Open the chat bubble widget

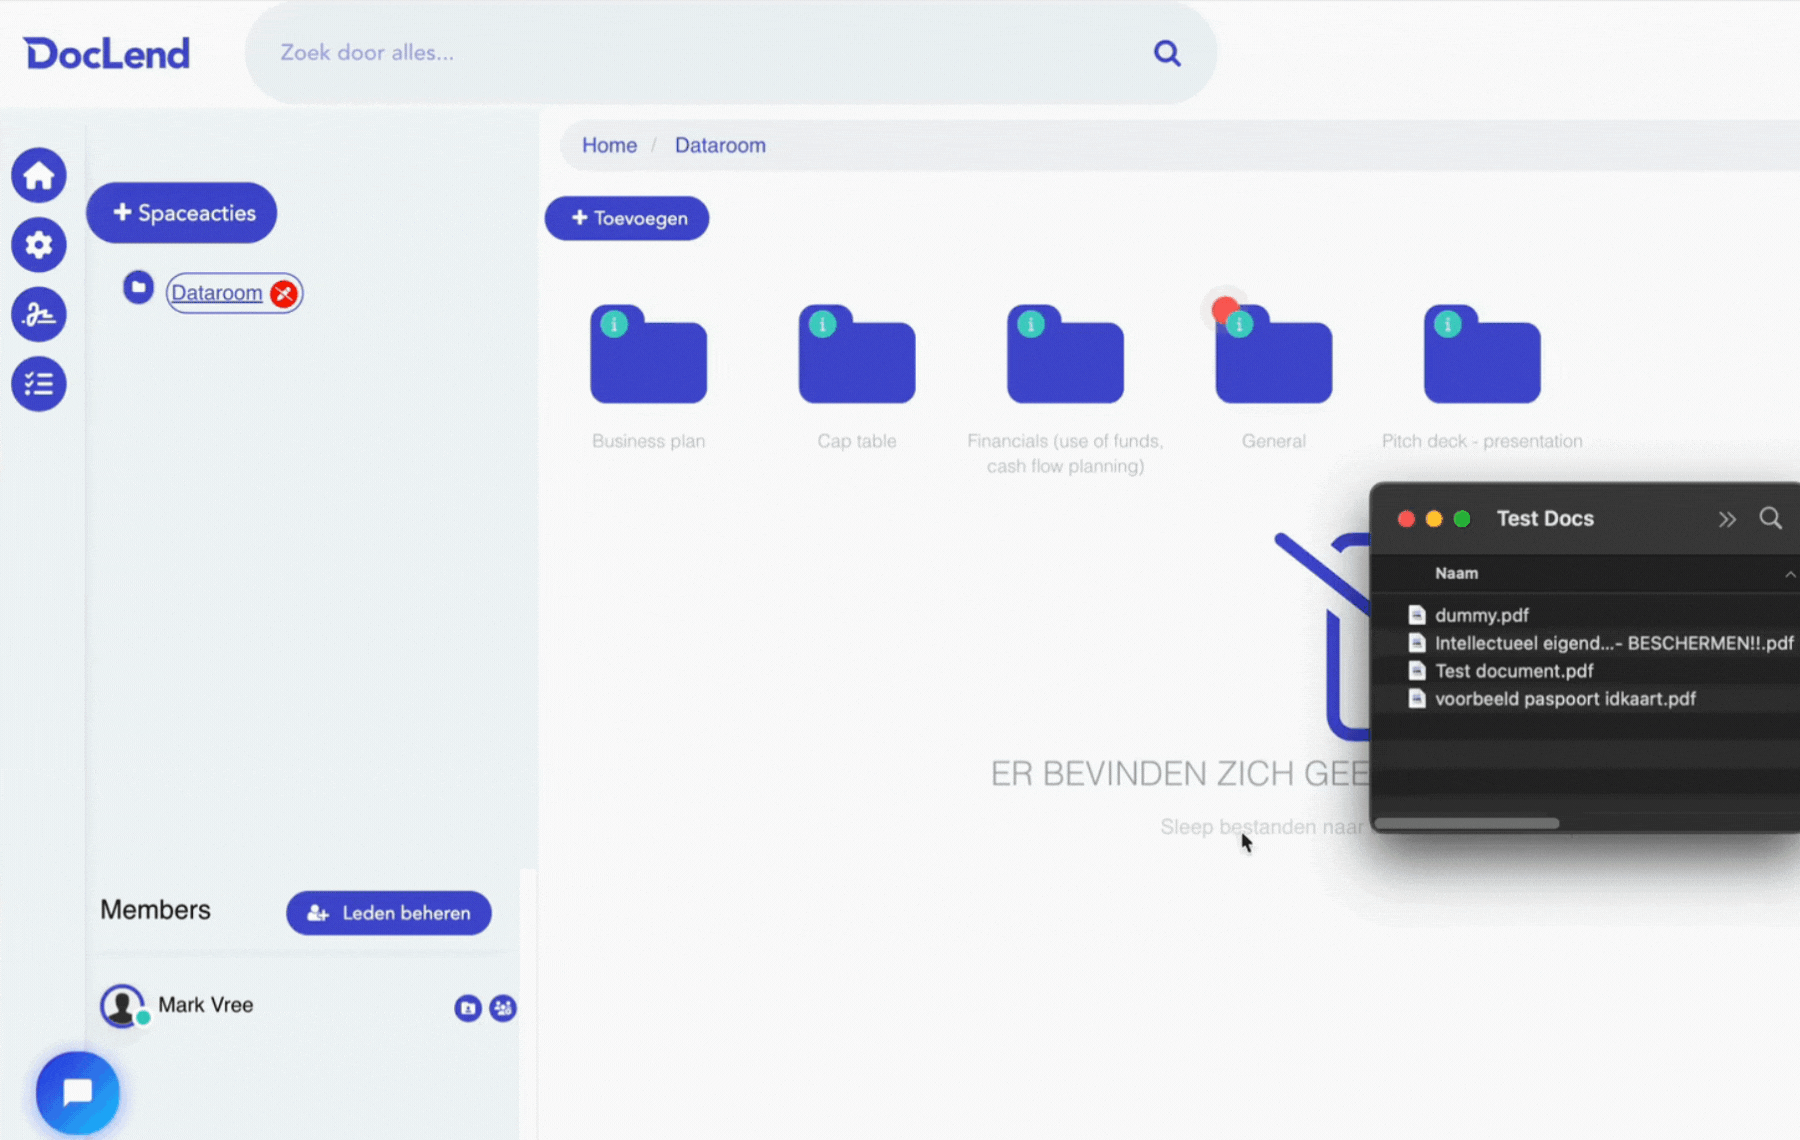78,1093
